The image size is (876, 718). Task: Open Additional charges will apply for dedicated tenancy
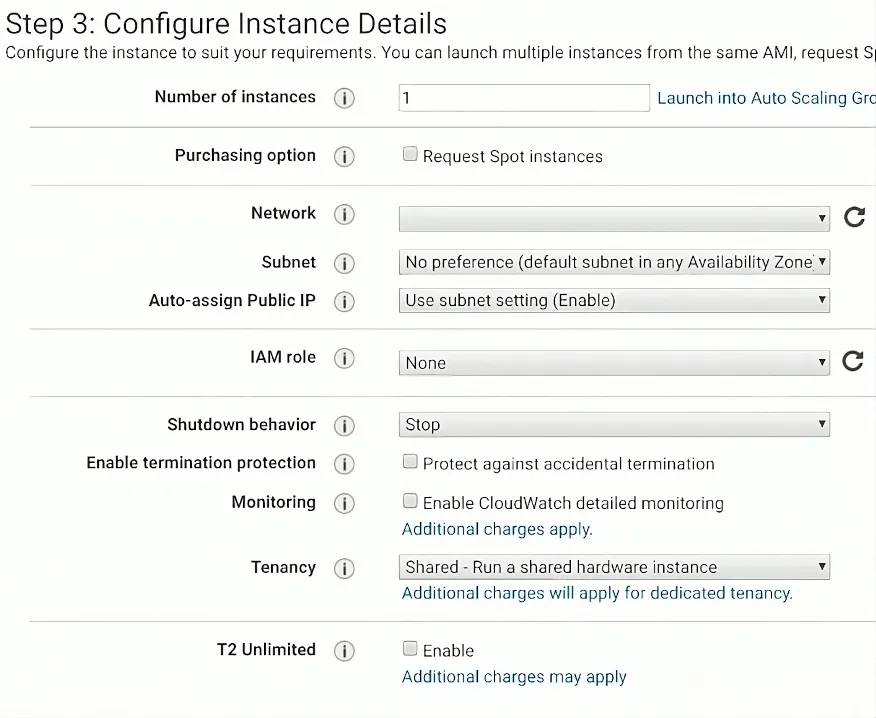point(597,593)
